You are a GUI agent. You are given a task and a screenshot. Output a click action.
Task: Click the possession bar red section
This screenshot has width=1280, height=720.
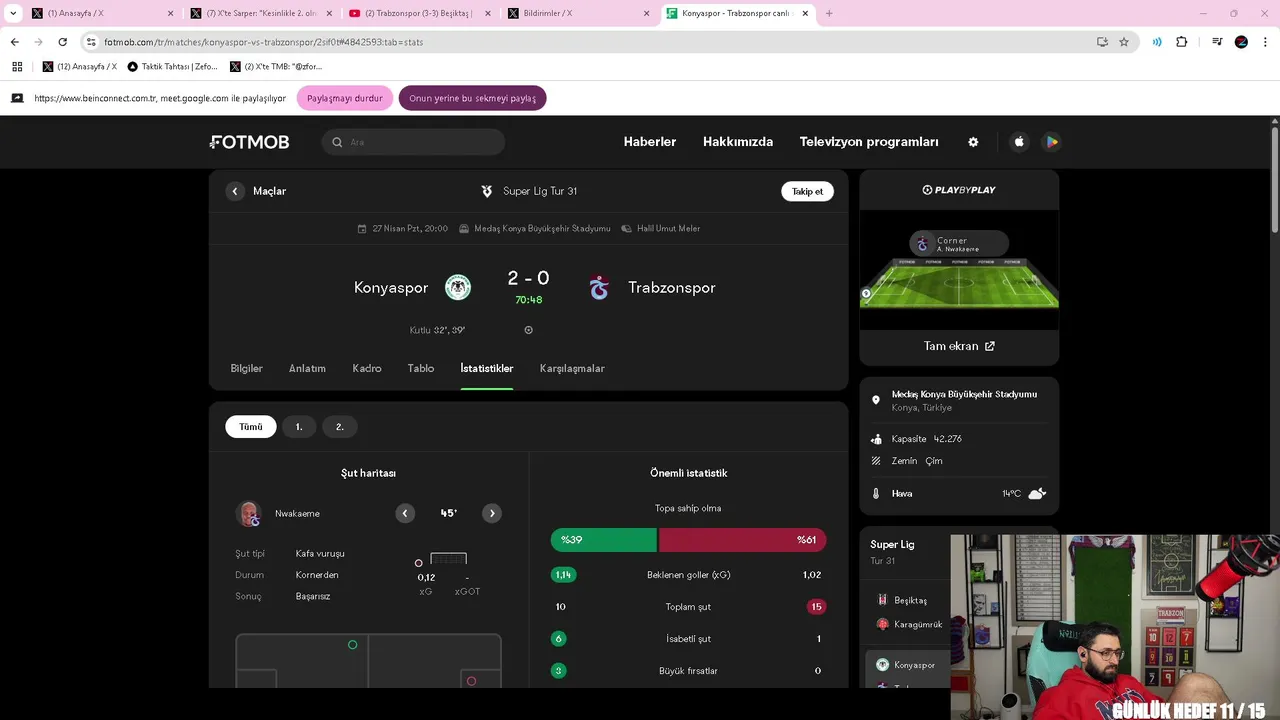click(743, 540)
